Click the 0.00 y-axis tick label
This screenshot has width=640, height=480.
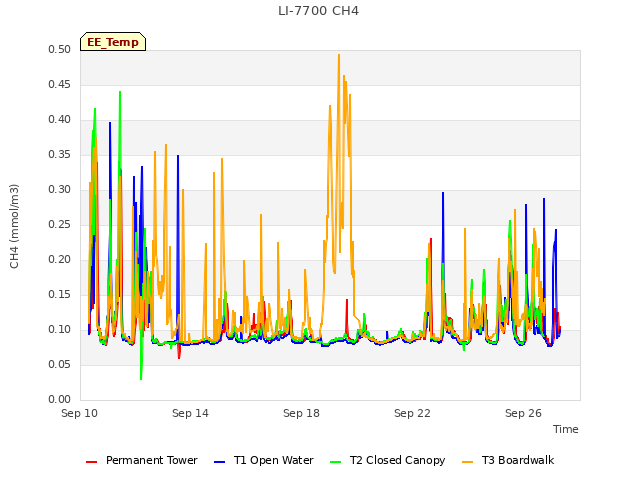[59, 399]
